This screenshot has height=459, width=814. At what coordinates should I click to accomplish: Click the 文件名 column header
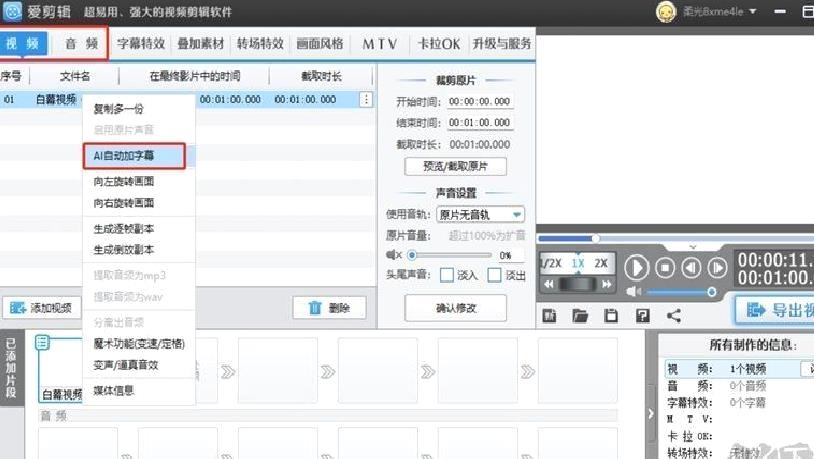tap(75, 76)
